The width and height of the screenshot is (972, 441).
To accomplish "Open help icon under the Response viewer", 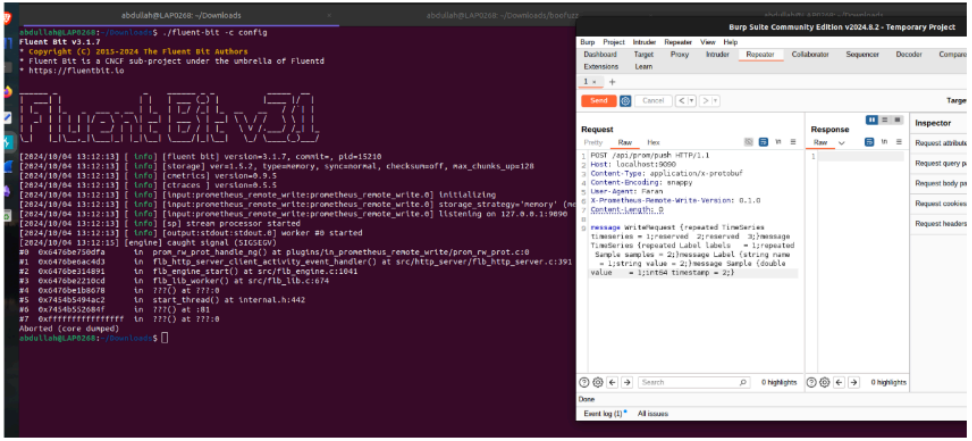I will pyautogui.click(x=812, y=382).
